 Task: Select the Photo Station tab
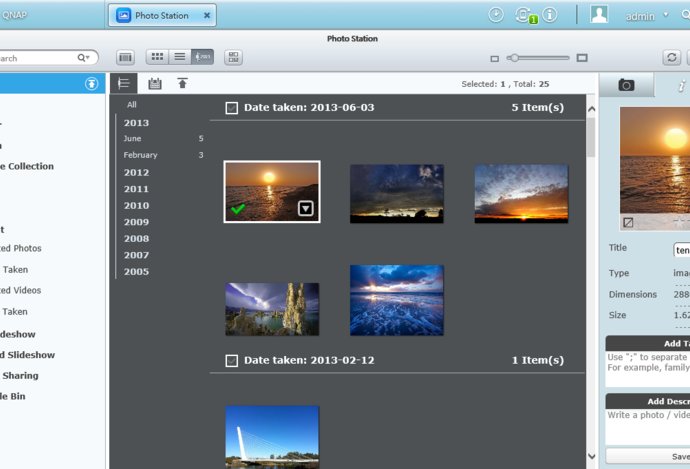[162, 15]
